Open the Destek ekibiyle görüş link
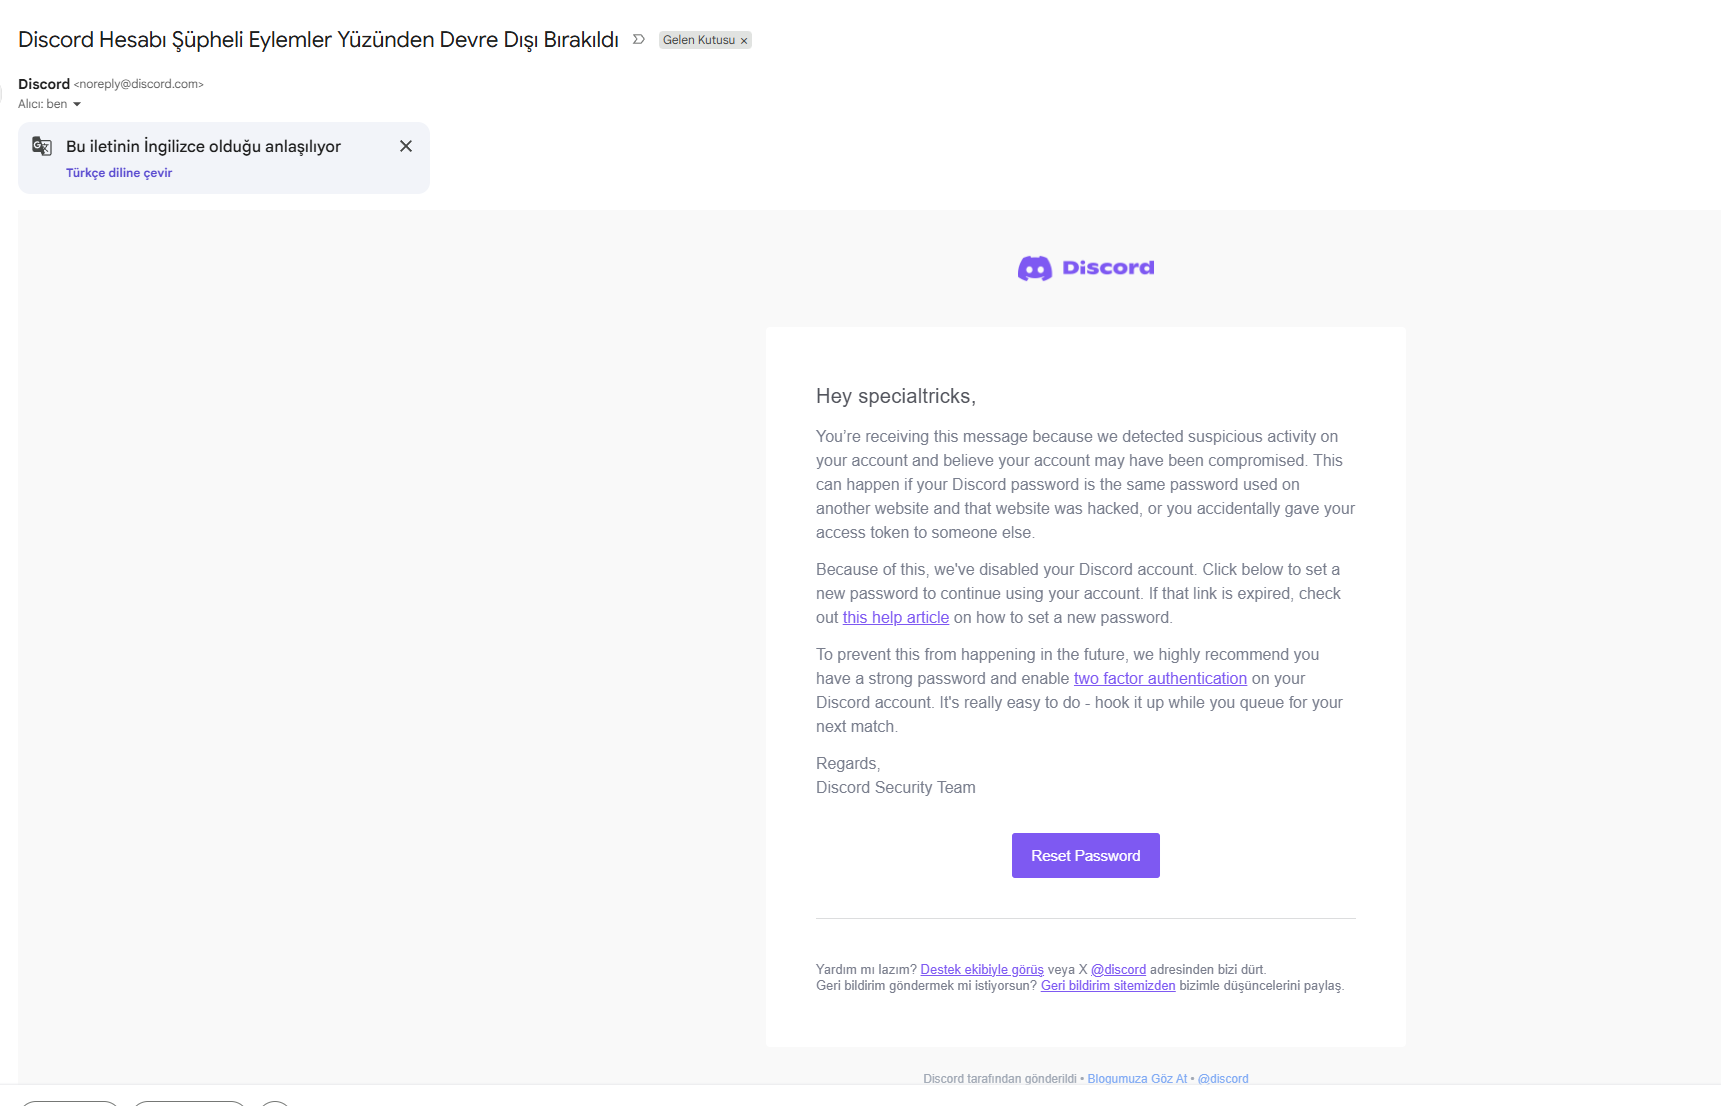 point(982,970)
